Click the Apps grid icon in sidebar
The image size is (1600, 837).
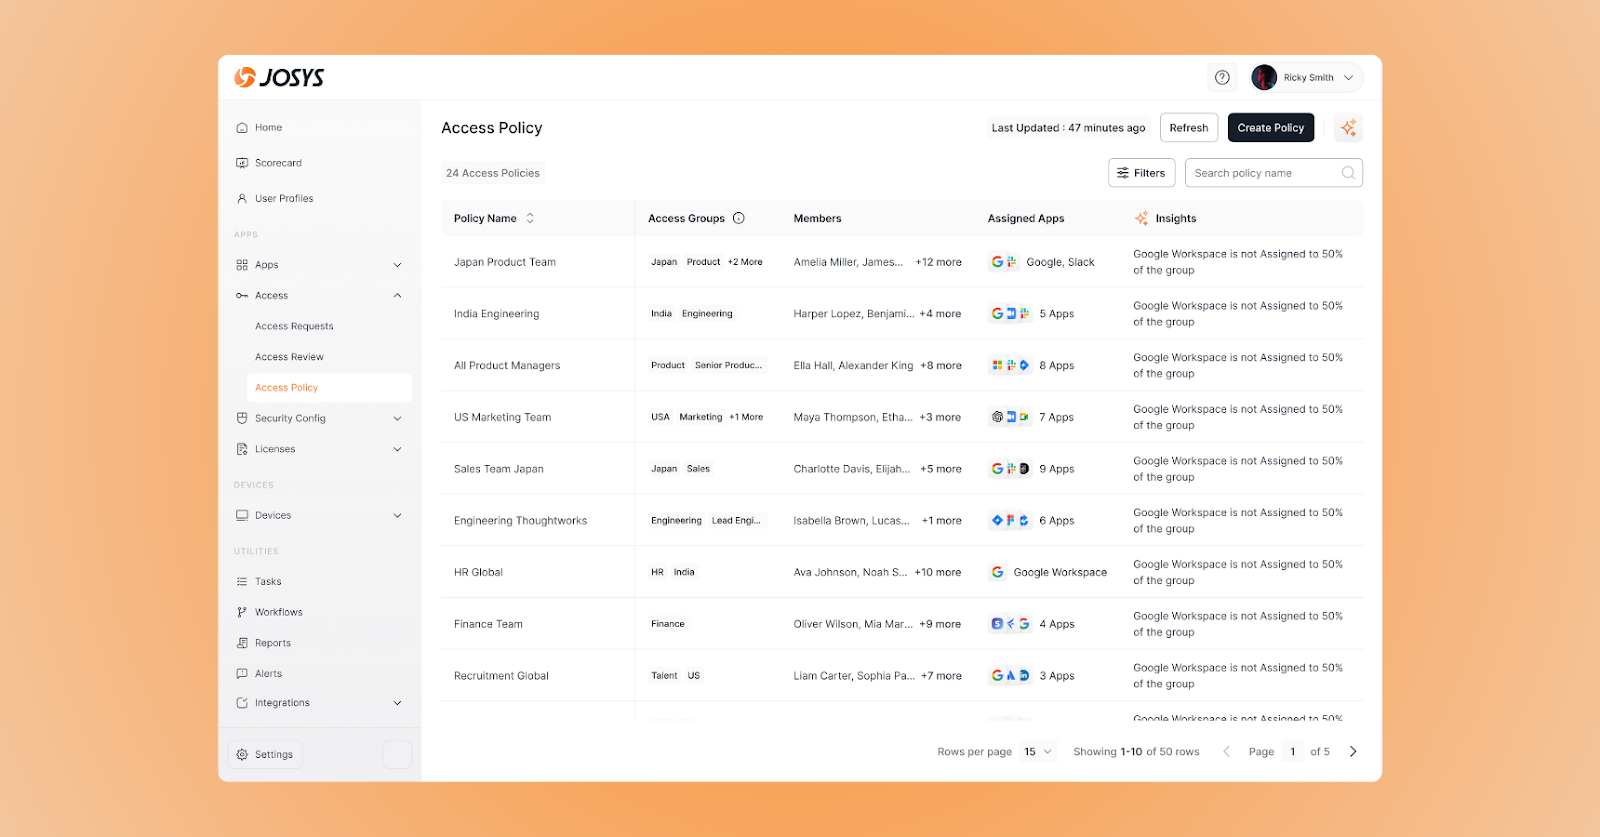242,265
